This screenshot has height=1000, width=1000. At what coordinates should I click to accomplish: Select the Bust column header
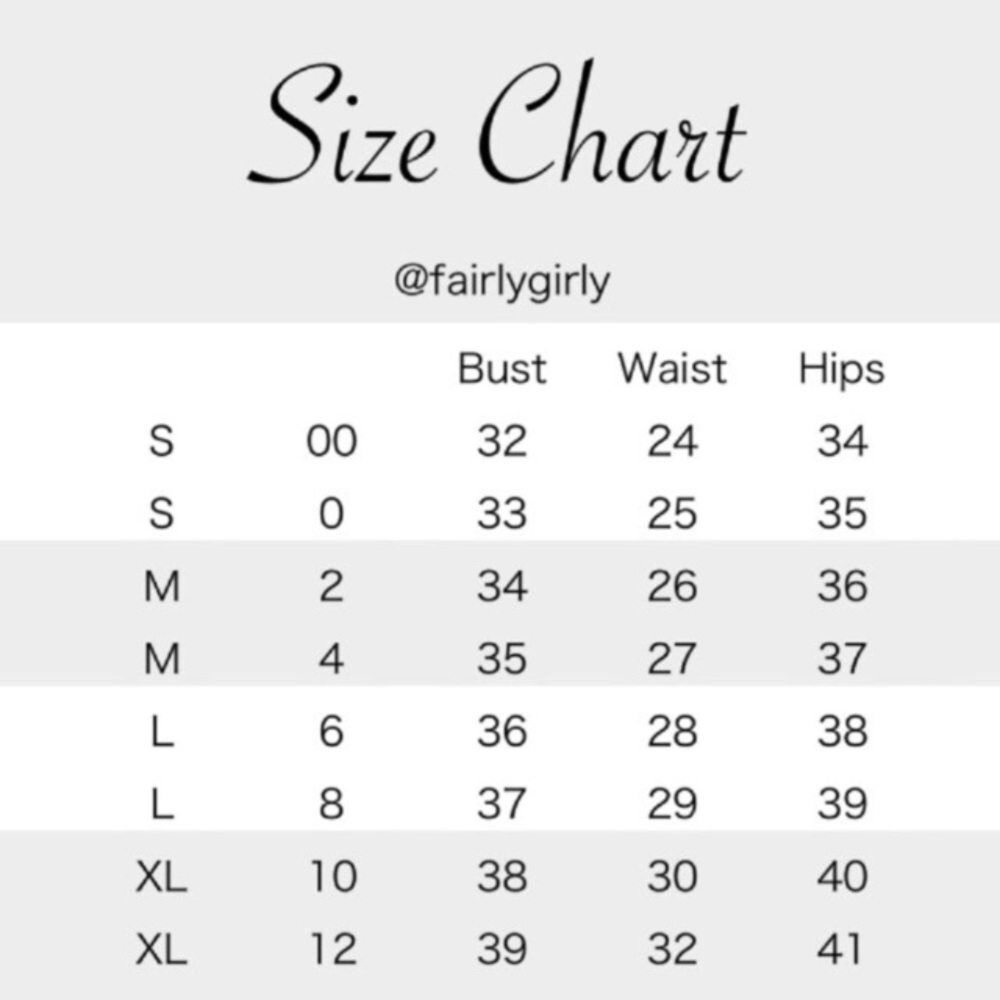tap(502, 369)
